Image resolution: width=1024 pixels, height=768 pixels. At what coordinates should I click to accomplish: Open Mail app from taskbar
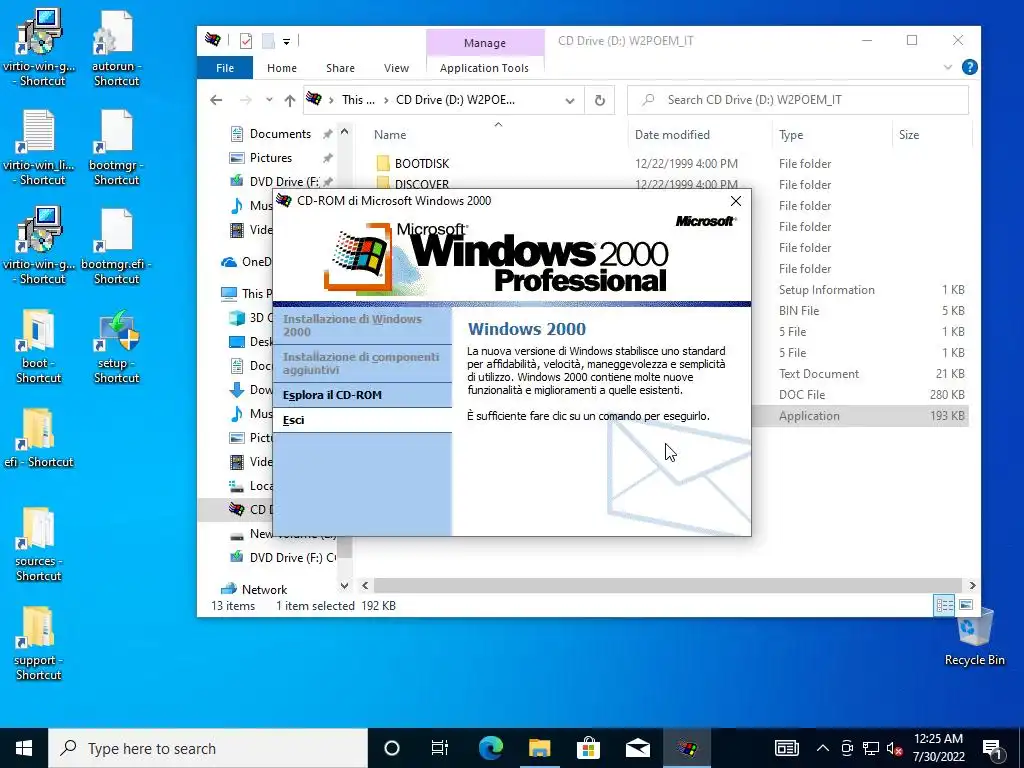tap(637, 748)
